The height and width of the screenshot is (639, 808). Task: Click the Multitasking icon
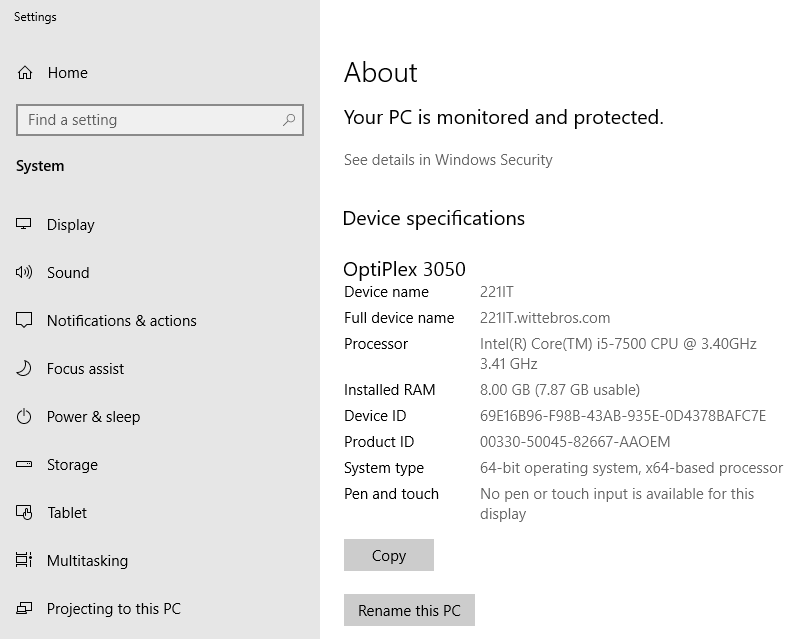(24, 560)
